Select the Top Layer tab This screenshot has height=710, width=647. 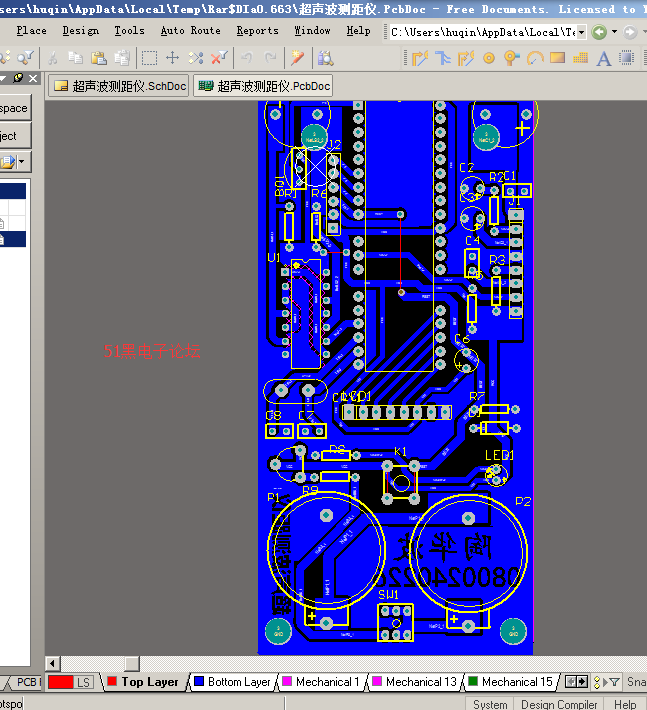point(144,682)
